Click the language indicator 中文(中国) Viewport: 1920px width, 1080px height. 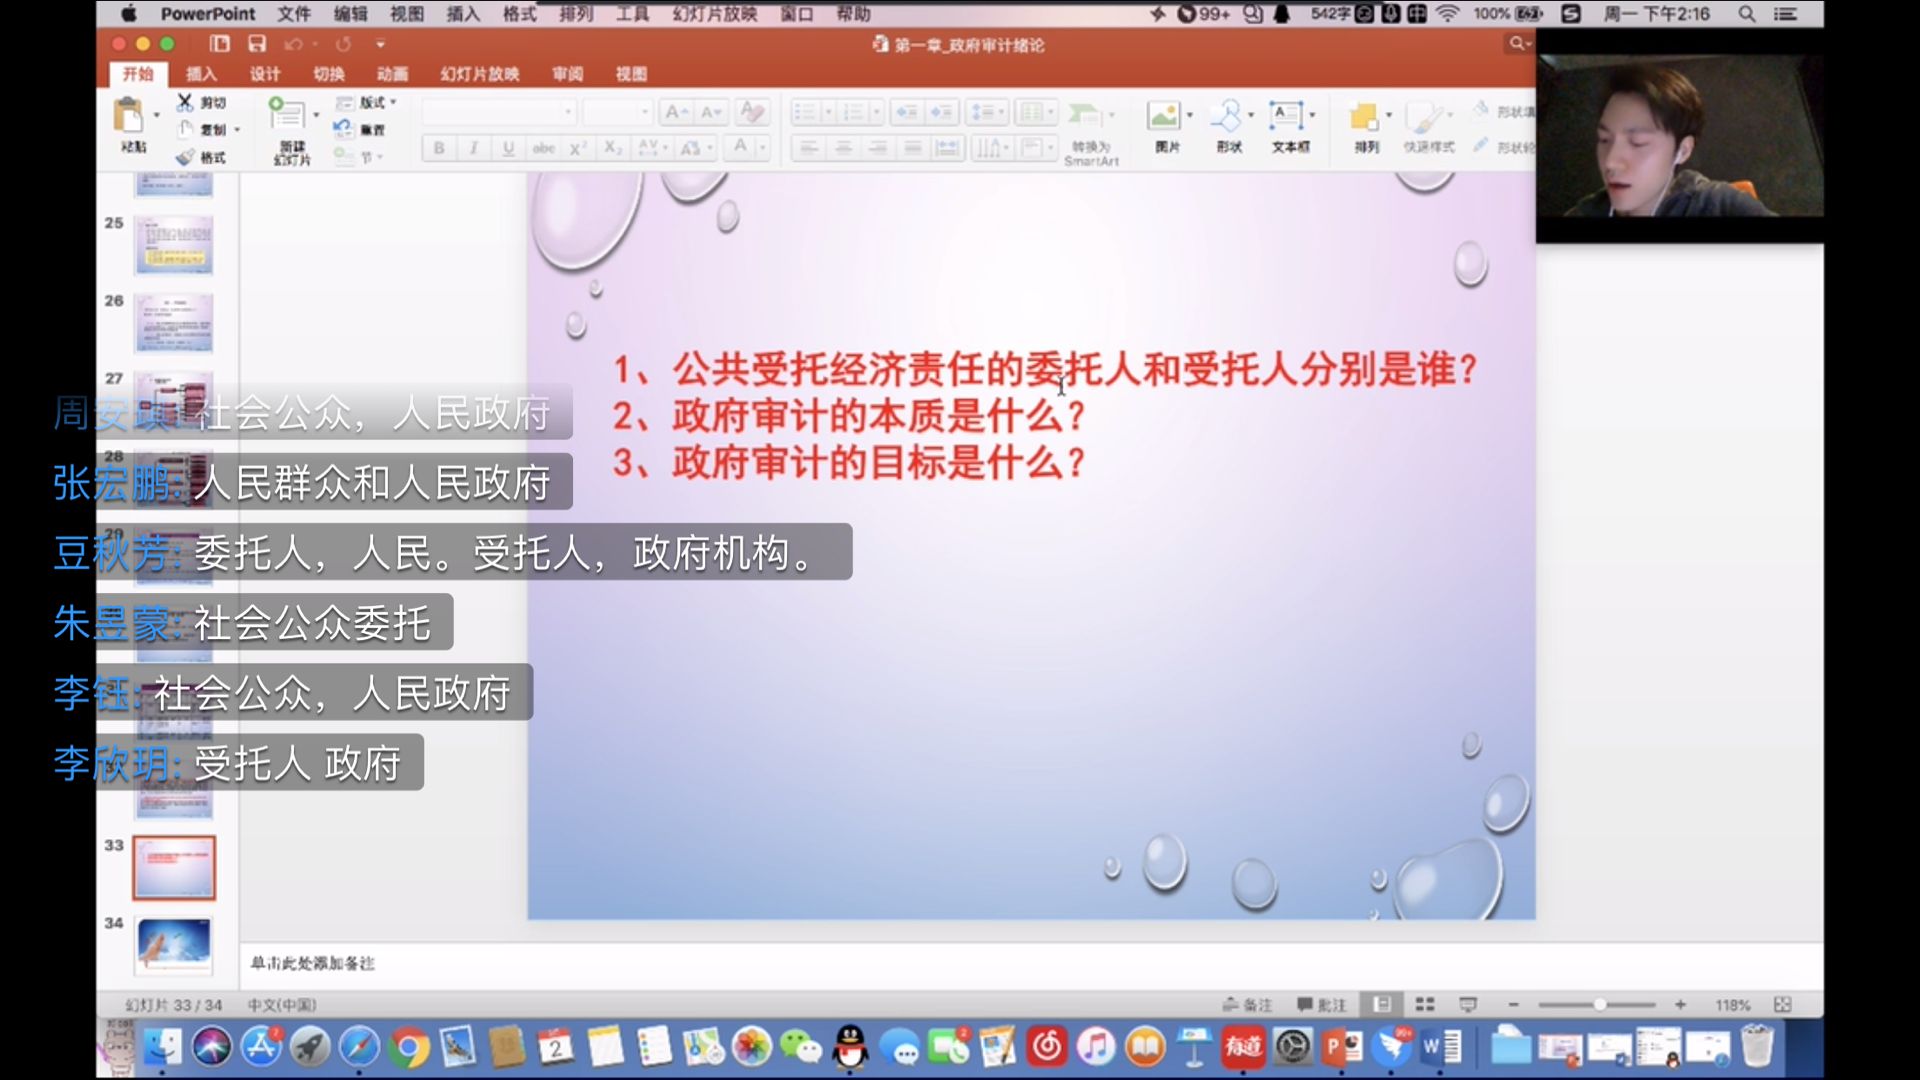[x=282, y=1005]
